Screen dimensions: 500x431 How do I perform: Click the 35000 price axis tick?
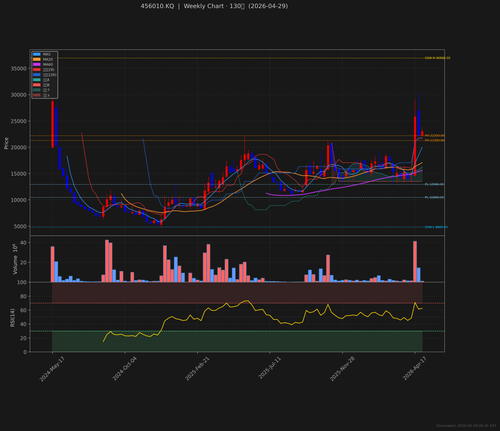click(18, 69)
